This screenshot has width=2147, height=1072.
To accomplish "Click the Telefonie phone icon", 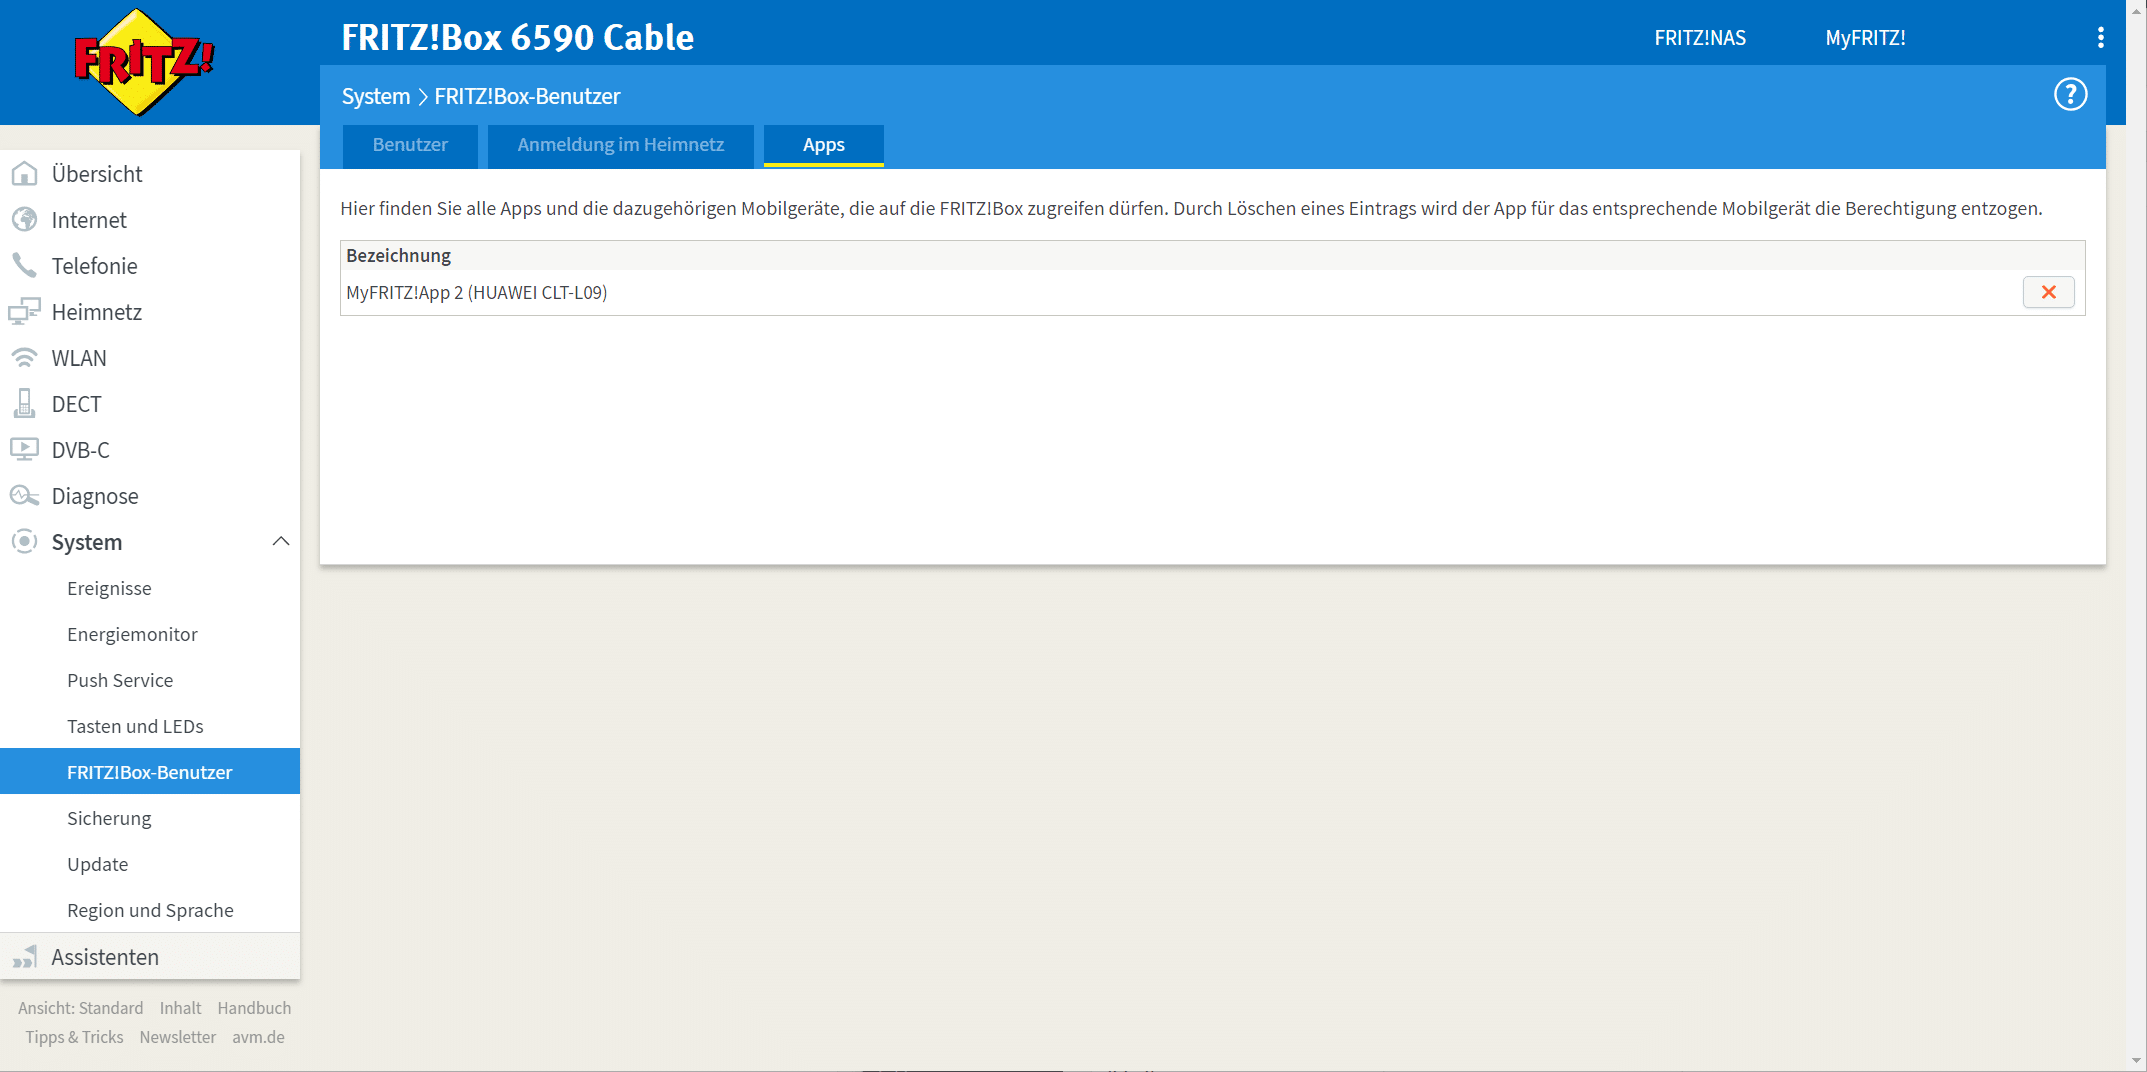I will [24, 266].
